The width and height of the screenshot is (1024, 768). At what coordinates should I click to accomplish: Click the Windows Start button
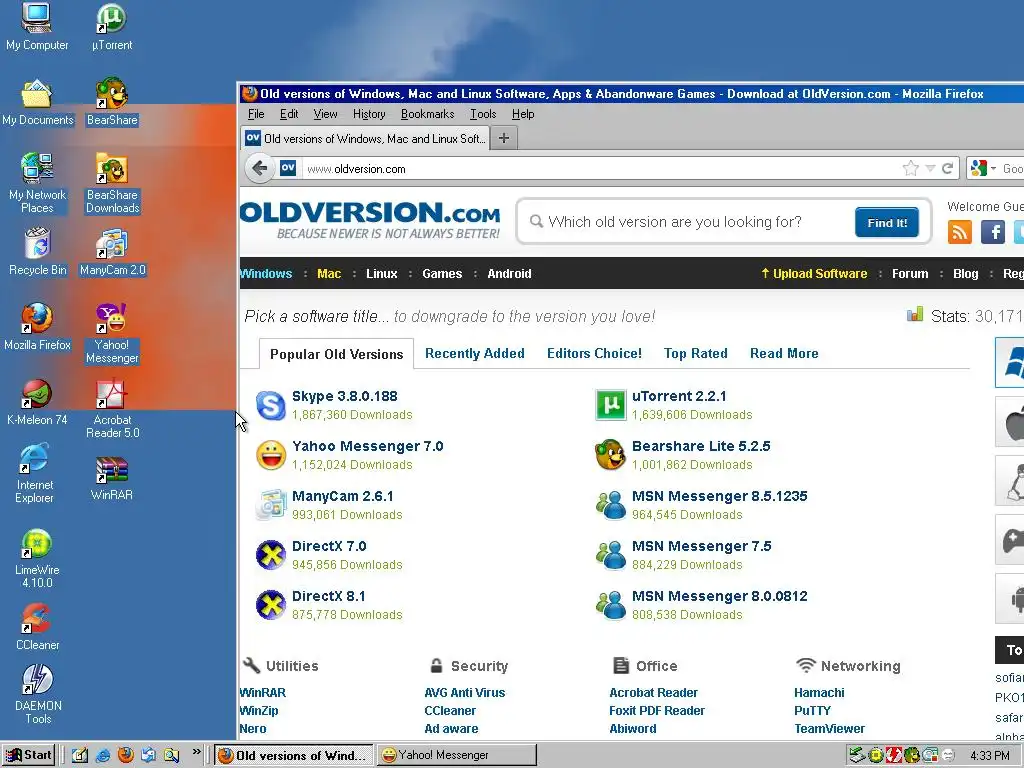coord(29,755)
